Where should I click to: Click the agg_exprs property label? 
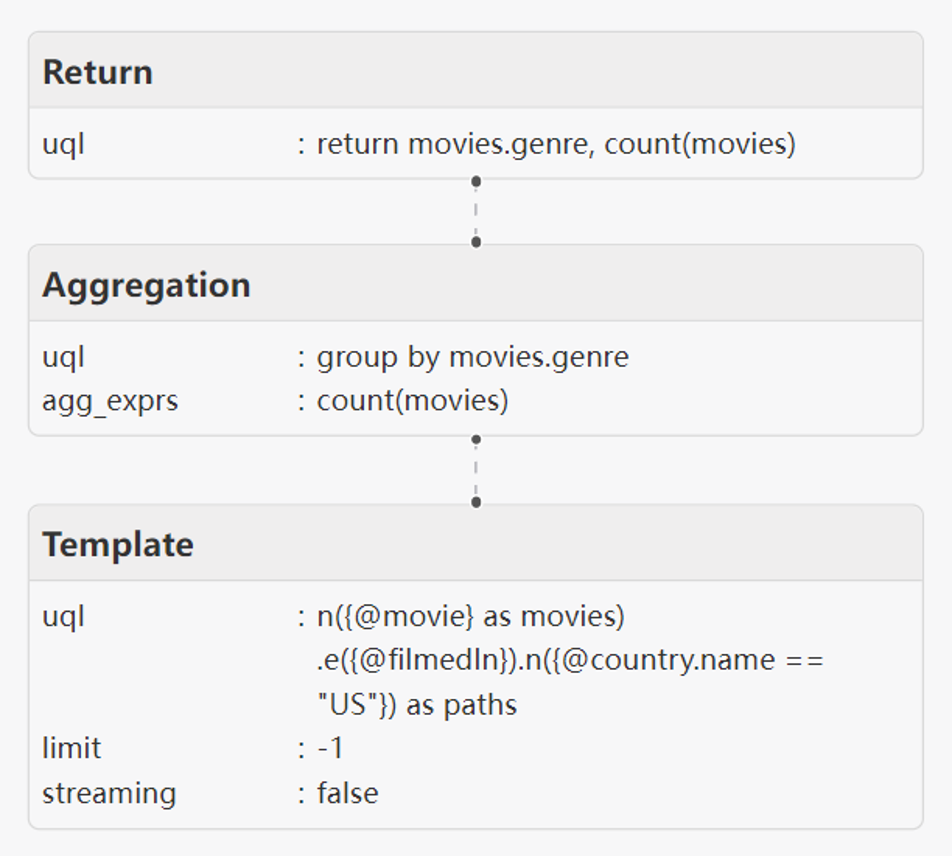click(110, 401)
